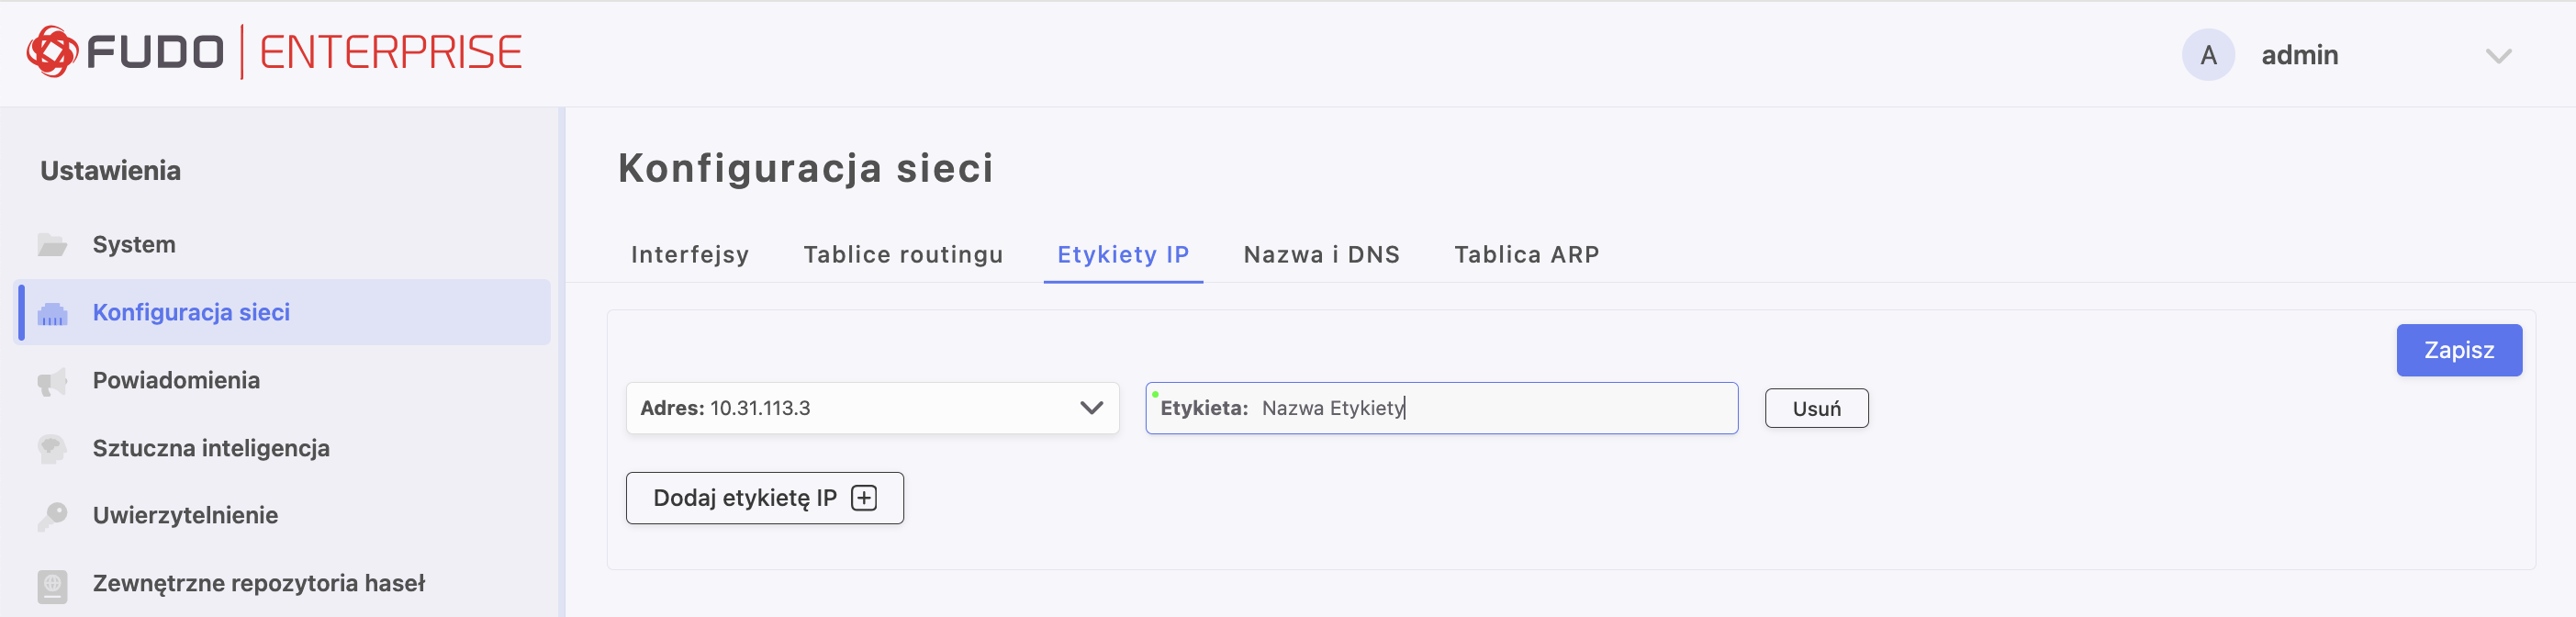The height and width of the screenshot is (617, 2576).
Task: Switch to the Interfejsy tab
Action: [x=690, y=255]
